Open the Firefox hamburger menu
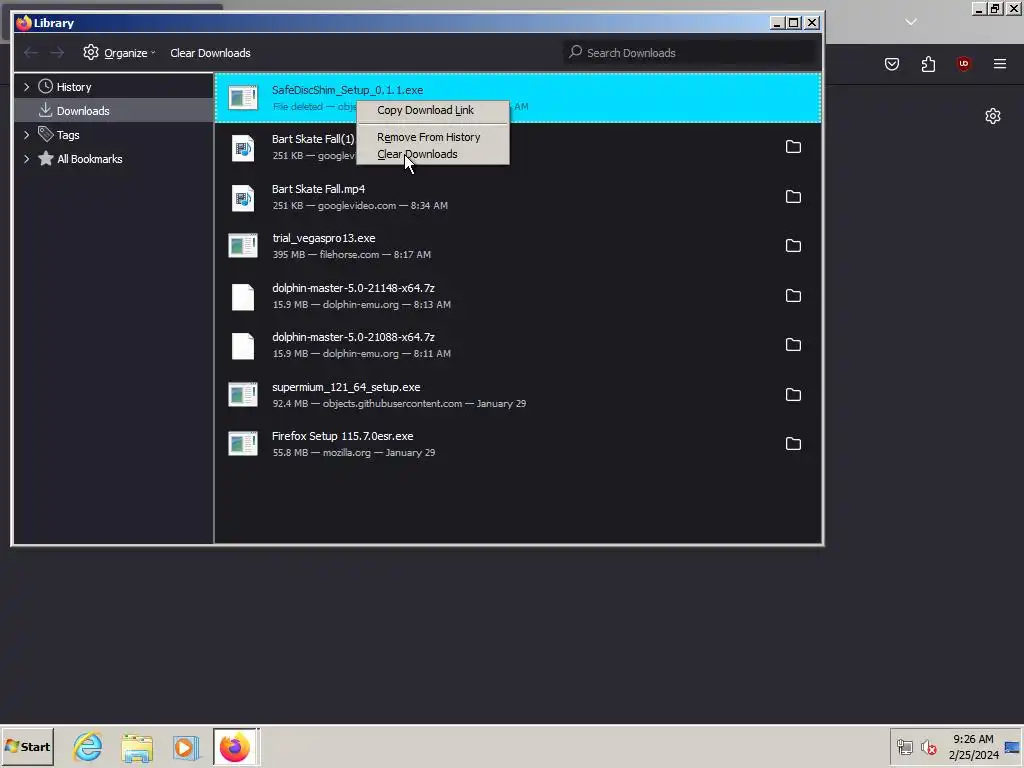This screenshot has width=1024, height=768. (x=1000, y=64)
